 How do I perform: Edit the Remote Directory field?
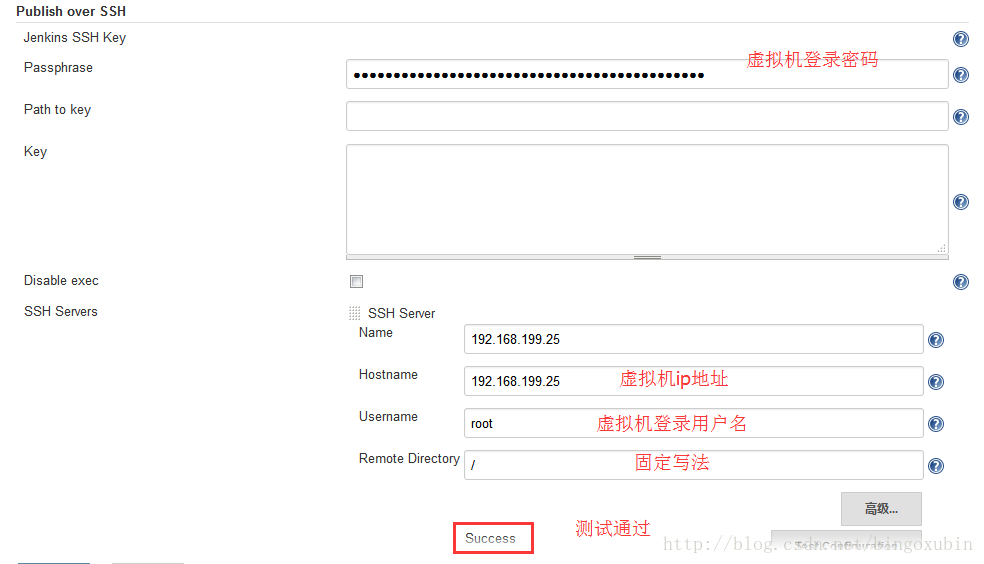click(x=693, y=465)
